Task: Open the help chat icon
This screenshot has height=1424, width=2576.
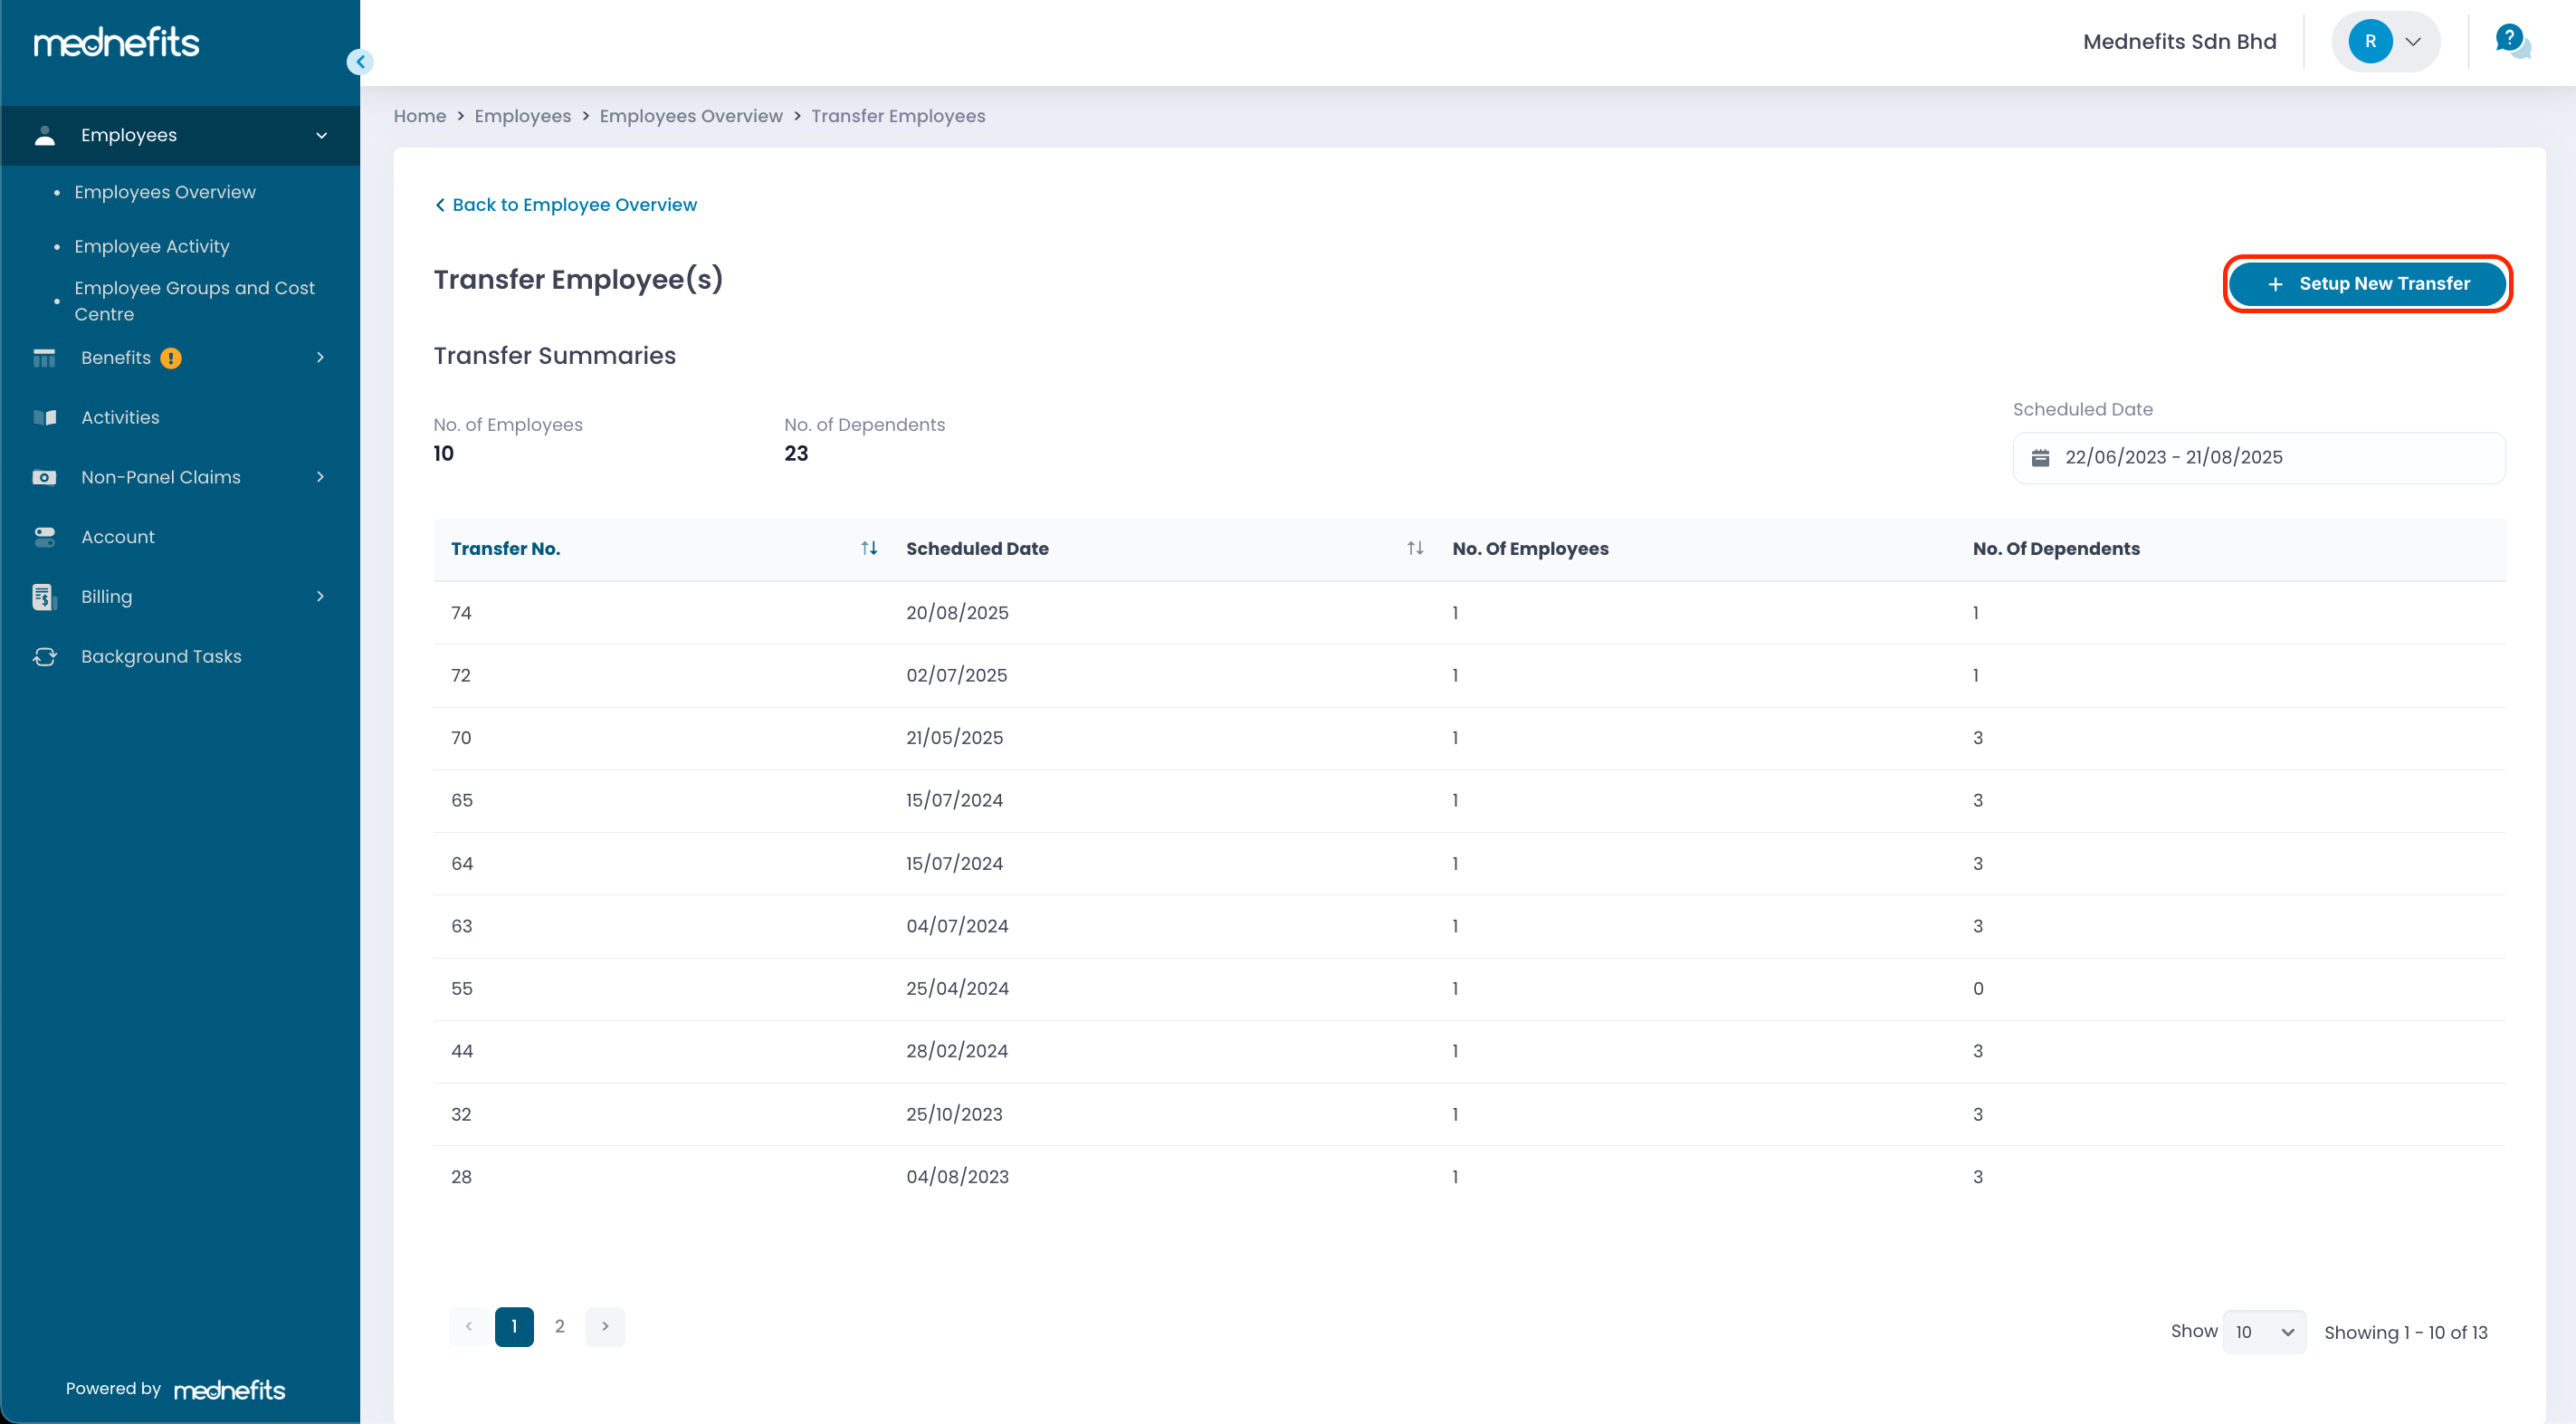Action: point(2510,41)
